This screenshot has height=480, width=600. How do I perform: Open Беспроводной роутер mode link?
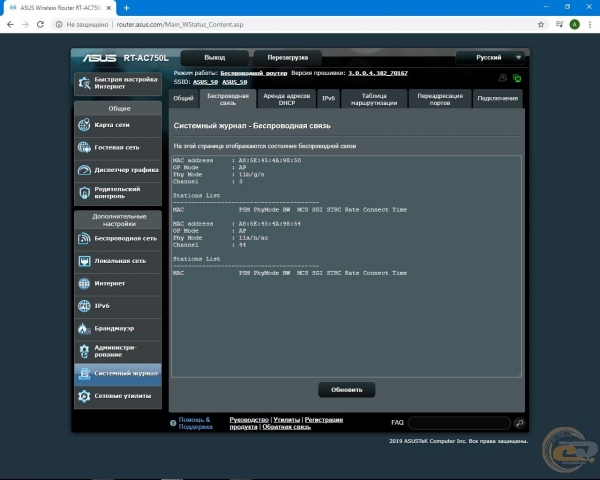pyautogui.click(x=254, y=73)
